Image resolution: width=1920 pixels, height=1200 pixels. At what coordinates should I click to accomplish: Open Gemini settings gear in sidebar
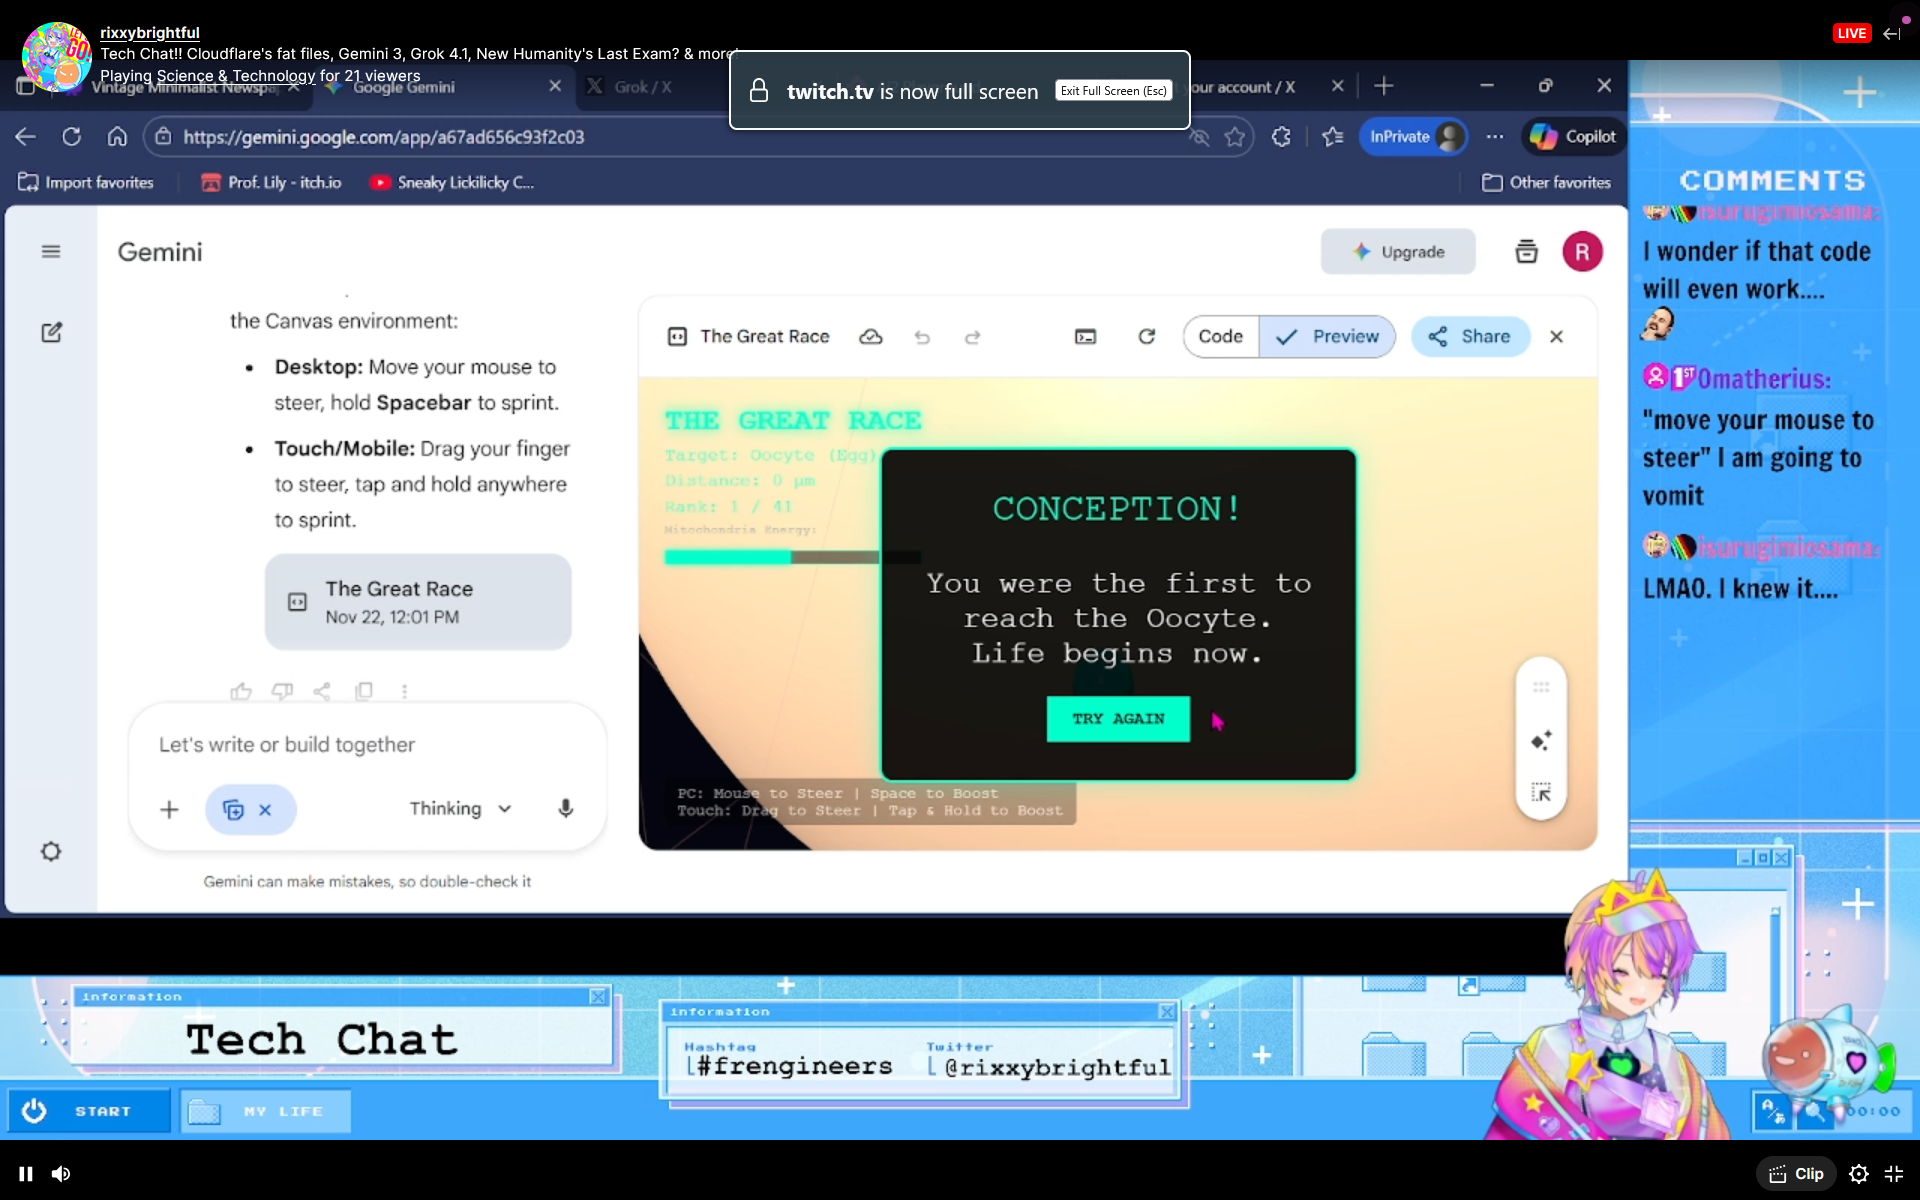coord(51,851)
